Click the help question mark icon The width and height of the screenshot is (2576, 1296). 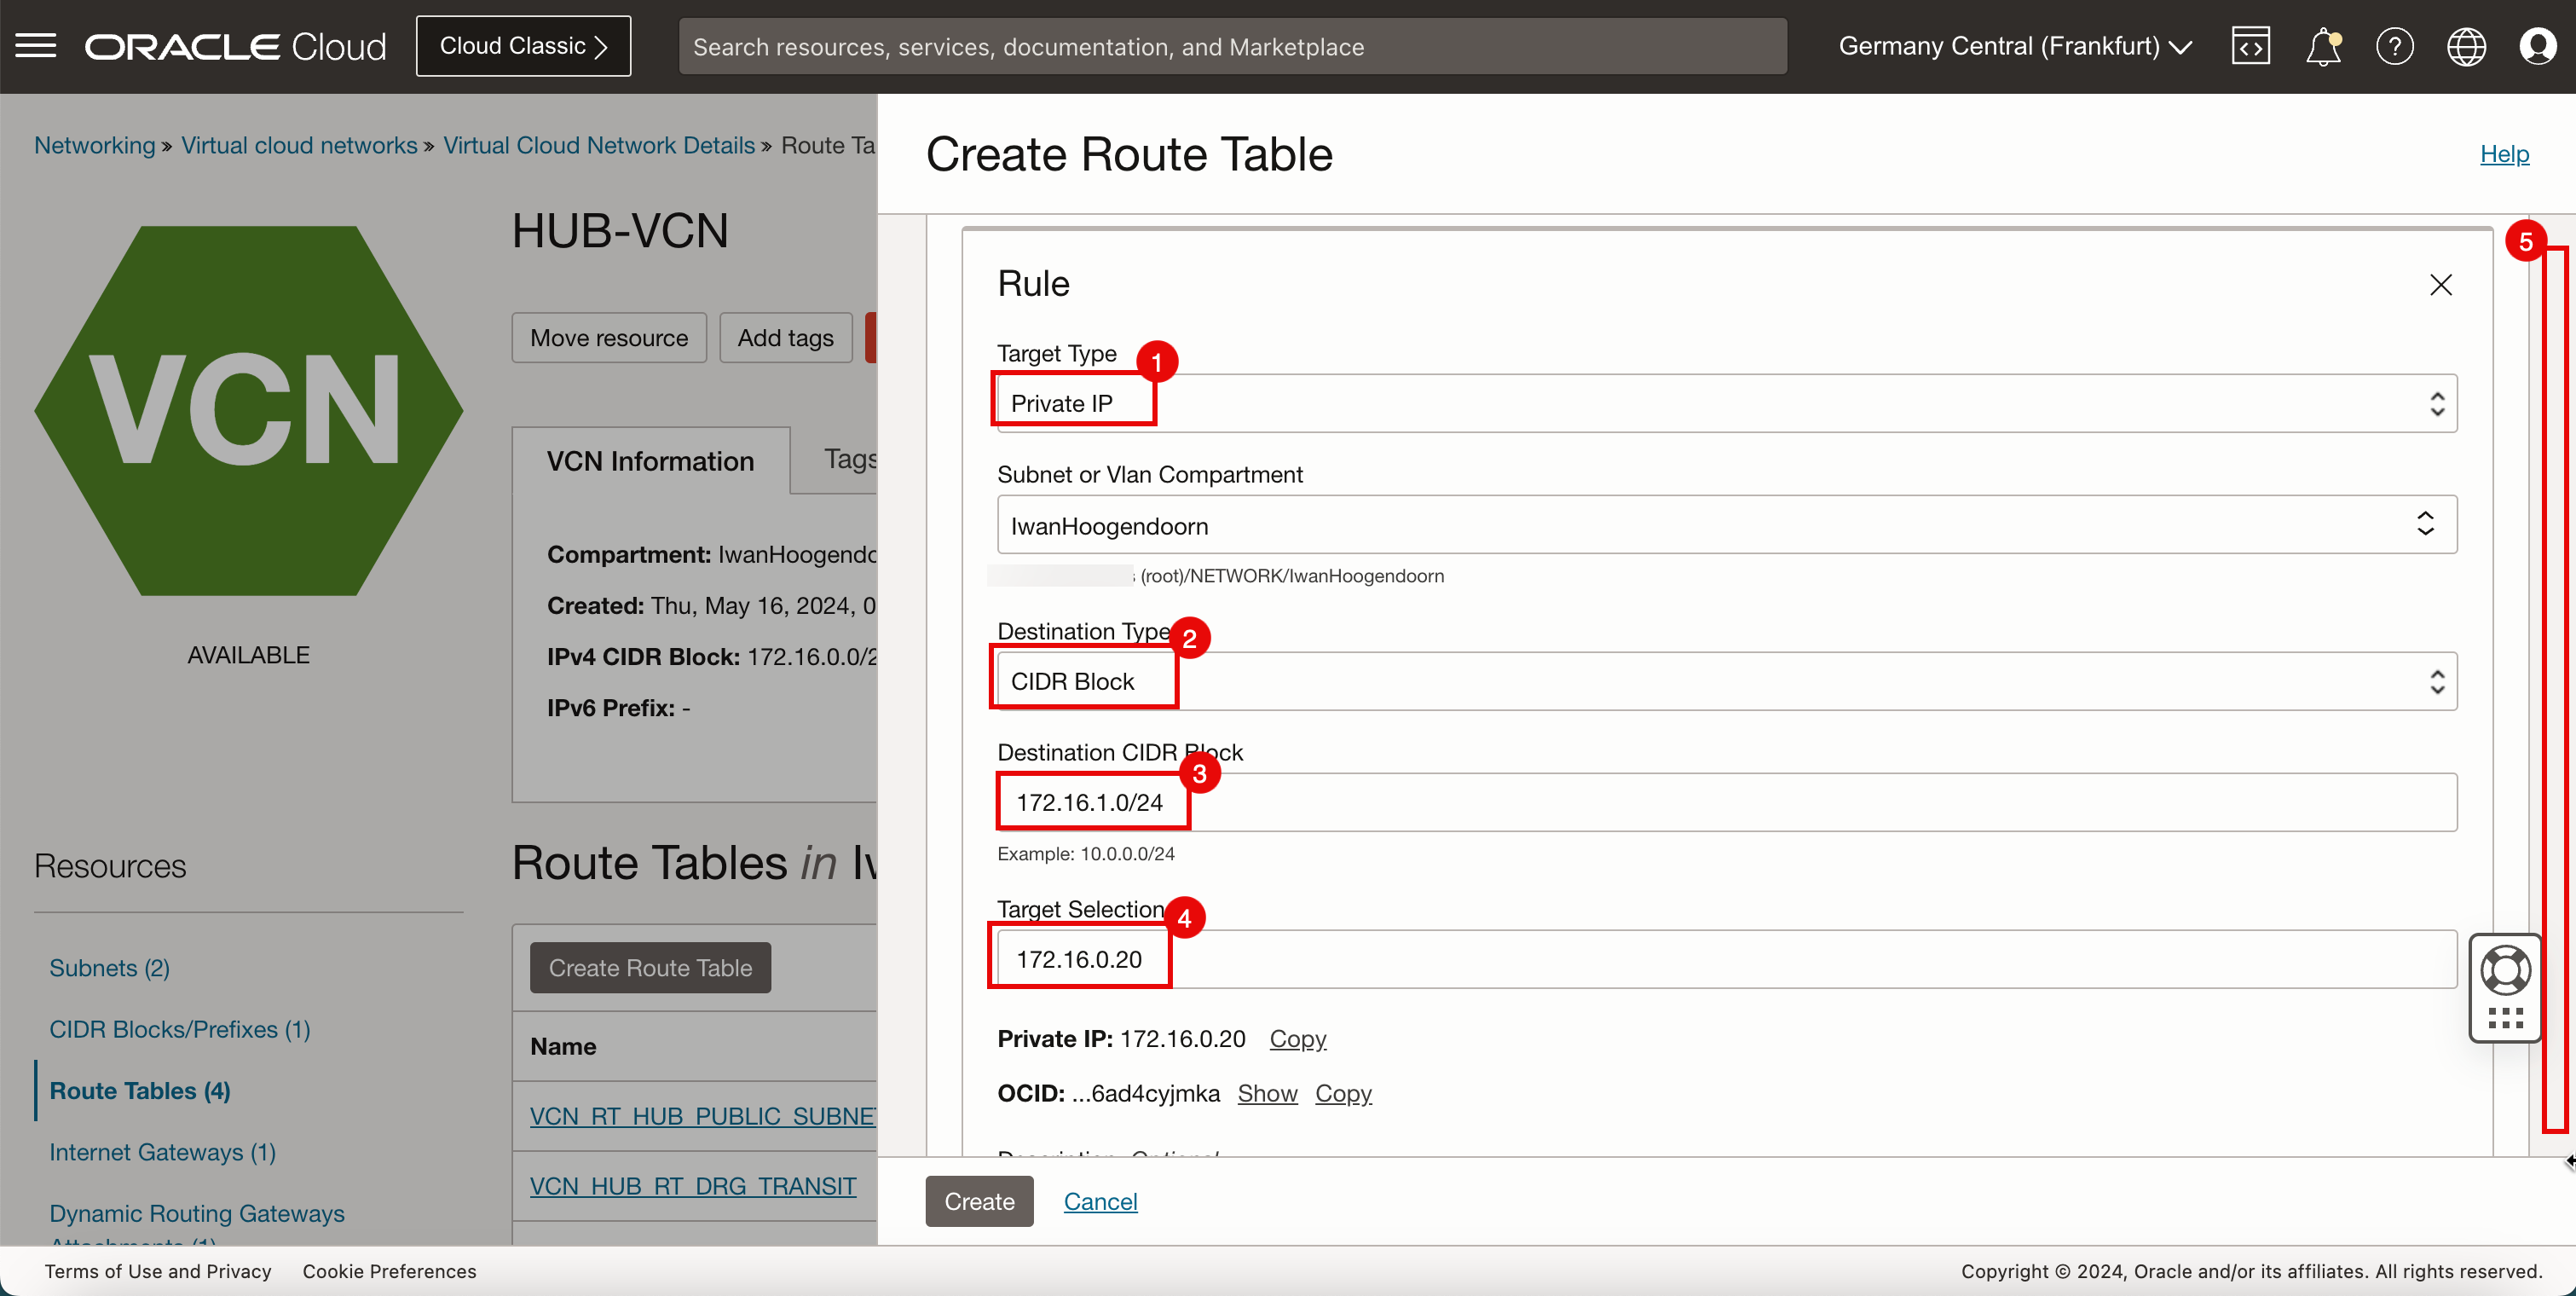point(2394,46)
